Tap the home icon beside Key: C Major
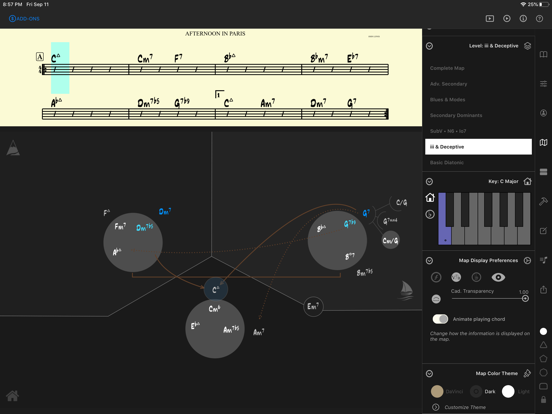The height and width of the screenshot is (414, 552). point(527,182)
